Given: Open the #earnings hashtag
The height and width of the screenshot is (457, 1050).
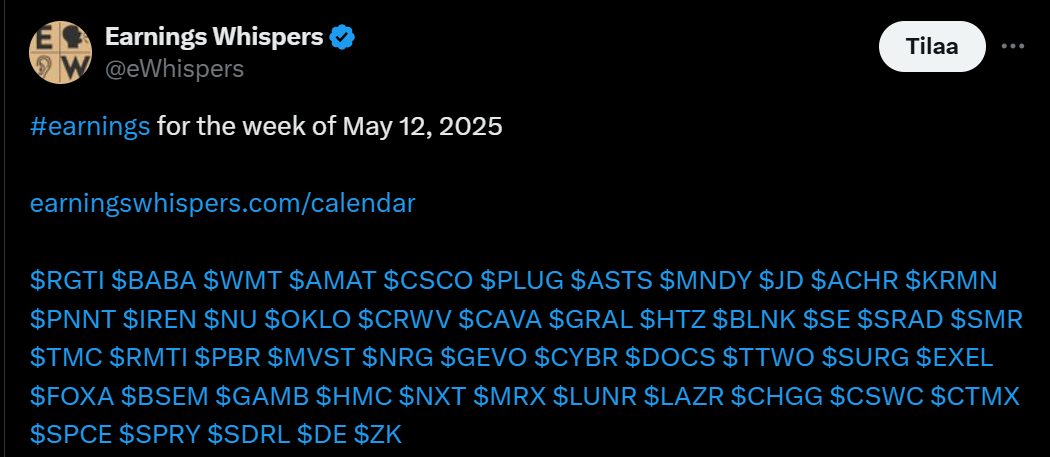Looking at the screenshot, I should [x=90, y=126].
